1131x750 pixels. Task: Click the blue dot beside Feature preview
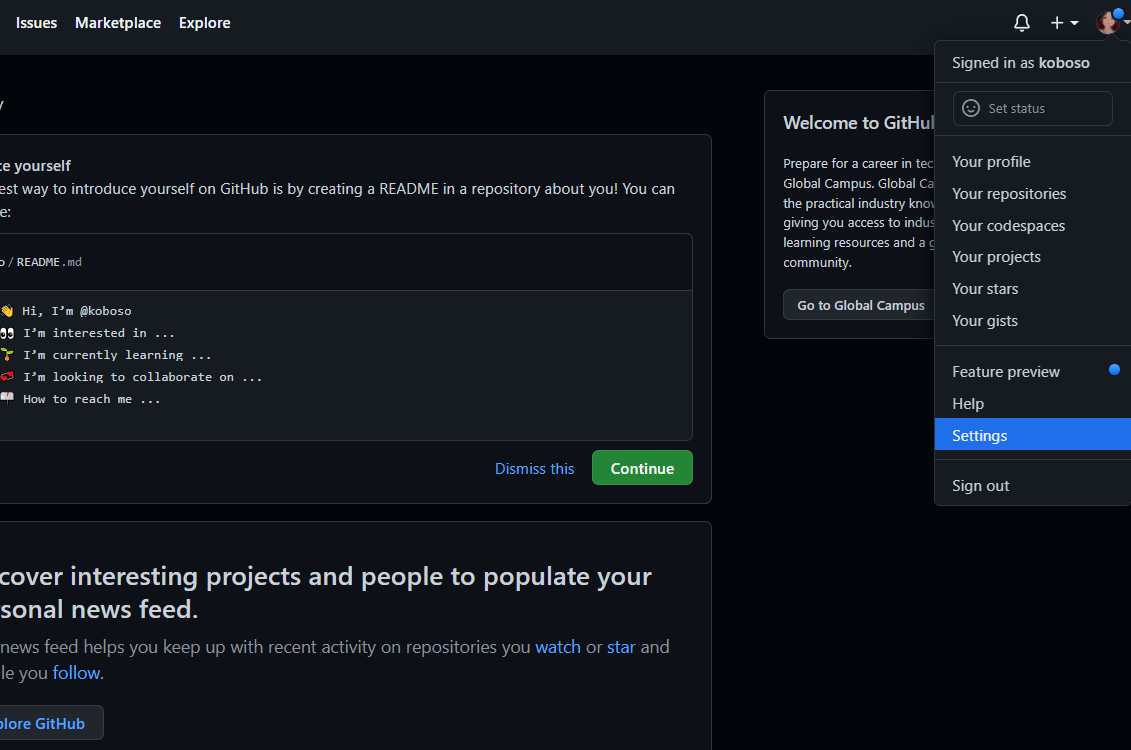1114,370
